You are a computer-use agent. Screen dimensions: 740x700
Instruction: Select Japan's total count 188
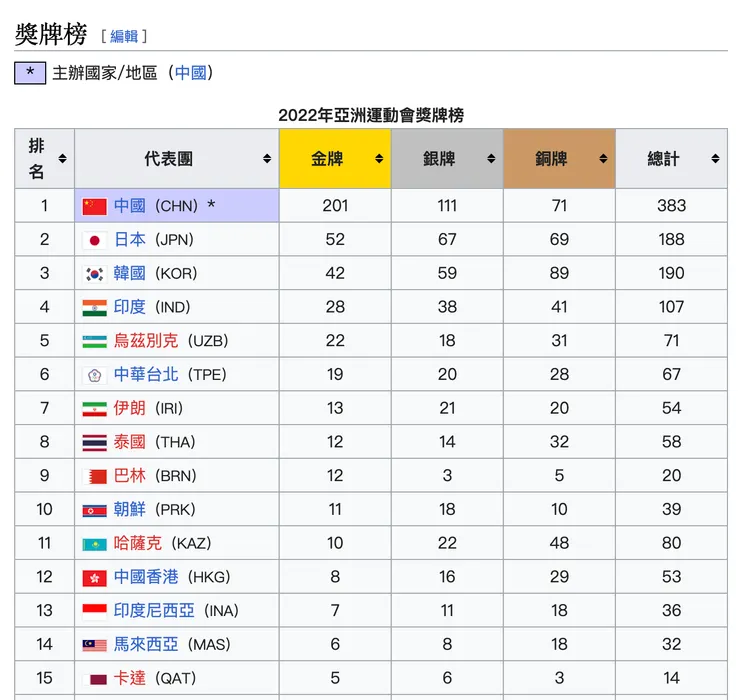pos(672,239)
